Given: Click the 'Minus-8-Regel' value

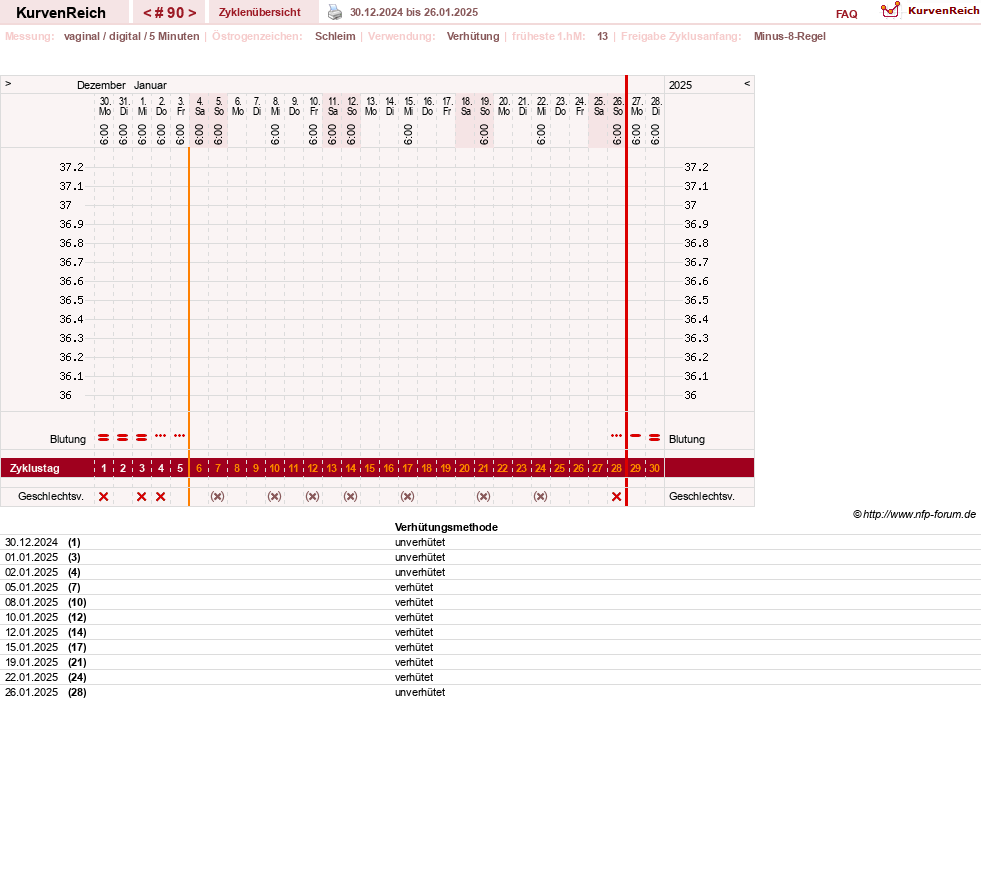Looking at the screenshot, I should coord(790,36).
